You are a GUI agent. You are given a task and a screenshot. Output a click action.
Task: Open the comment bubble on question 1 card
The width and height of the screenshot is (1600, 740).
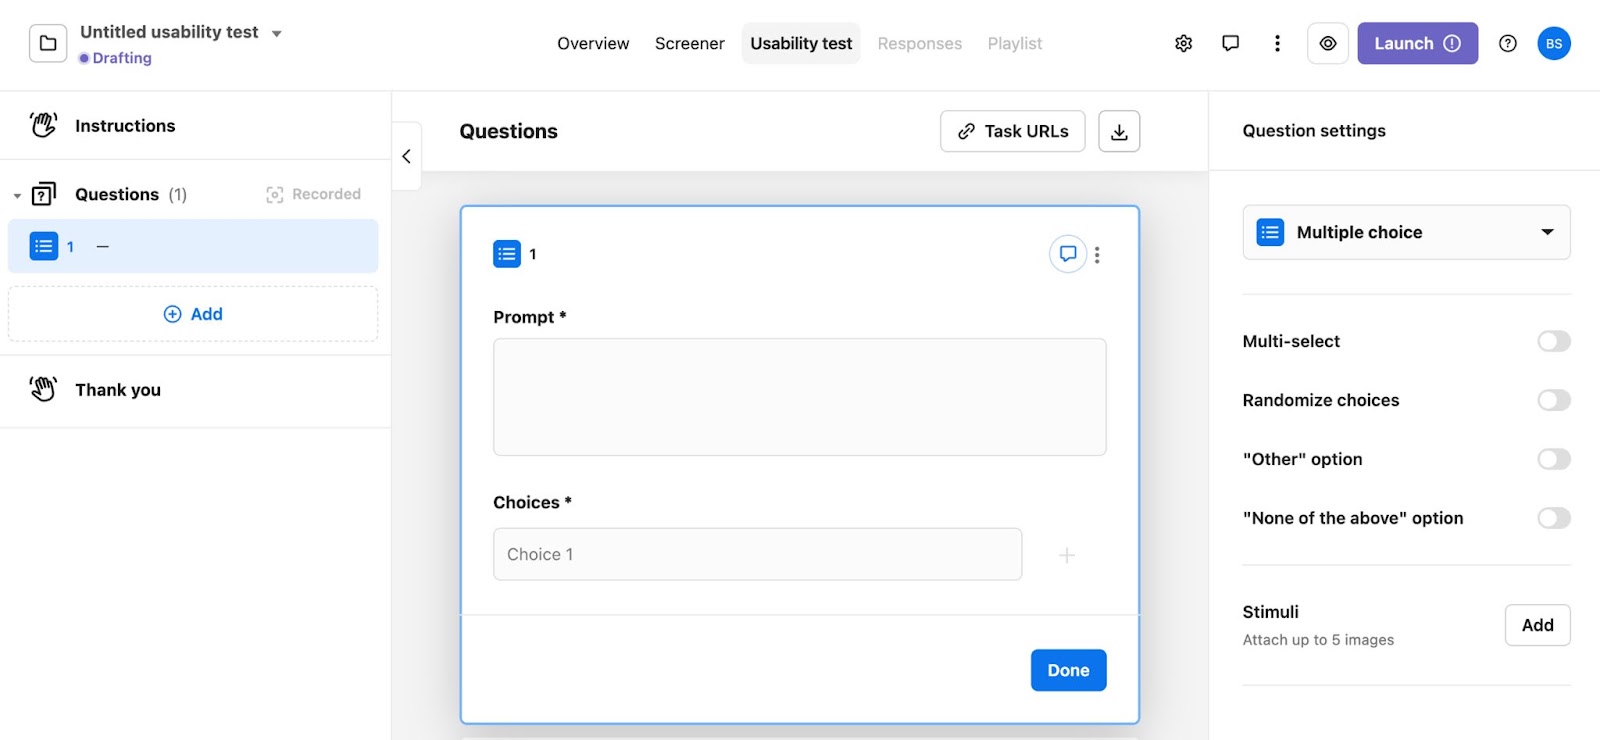1068,254
